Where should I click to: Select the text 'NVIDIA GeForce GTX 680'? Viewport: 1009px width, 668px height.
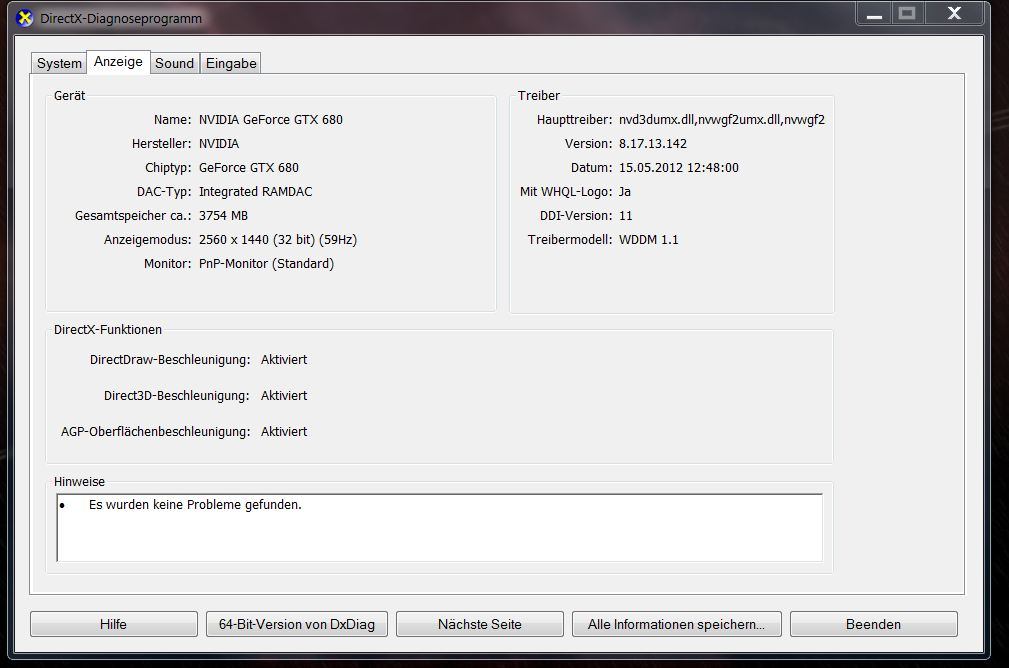(x=270, y=120)
